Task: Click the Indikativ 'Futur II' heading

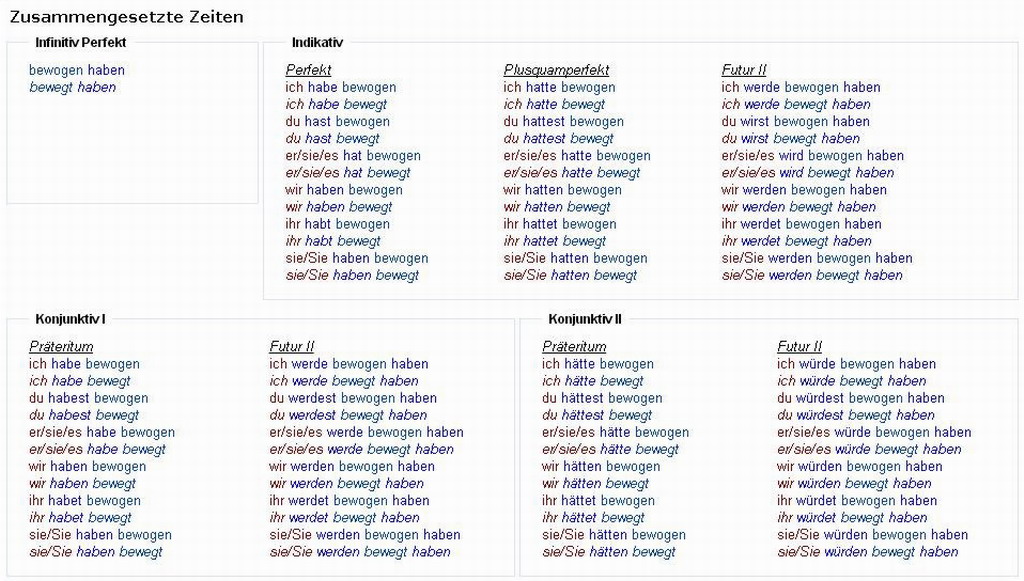Action: (x=744, y=70)
